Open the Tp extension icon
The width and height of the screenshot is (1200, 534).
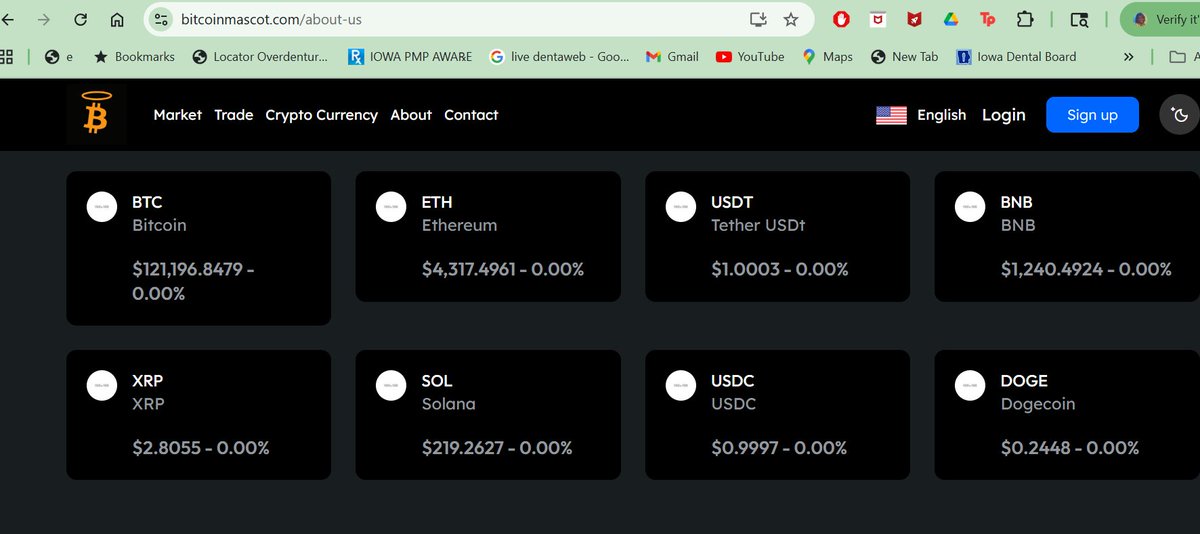tap(987, 19)
